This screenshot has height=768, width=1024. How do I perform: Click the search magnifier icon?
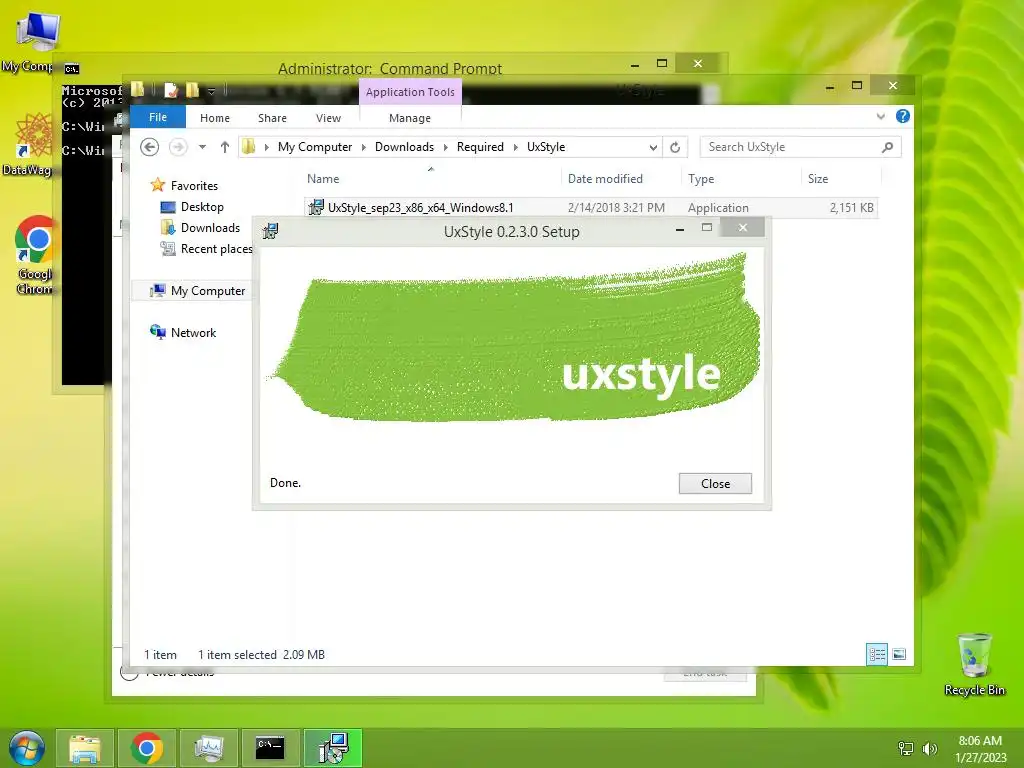[887, 147]
